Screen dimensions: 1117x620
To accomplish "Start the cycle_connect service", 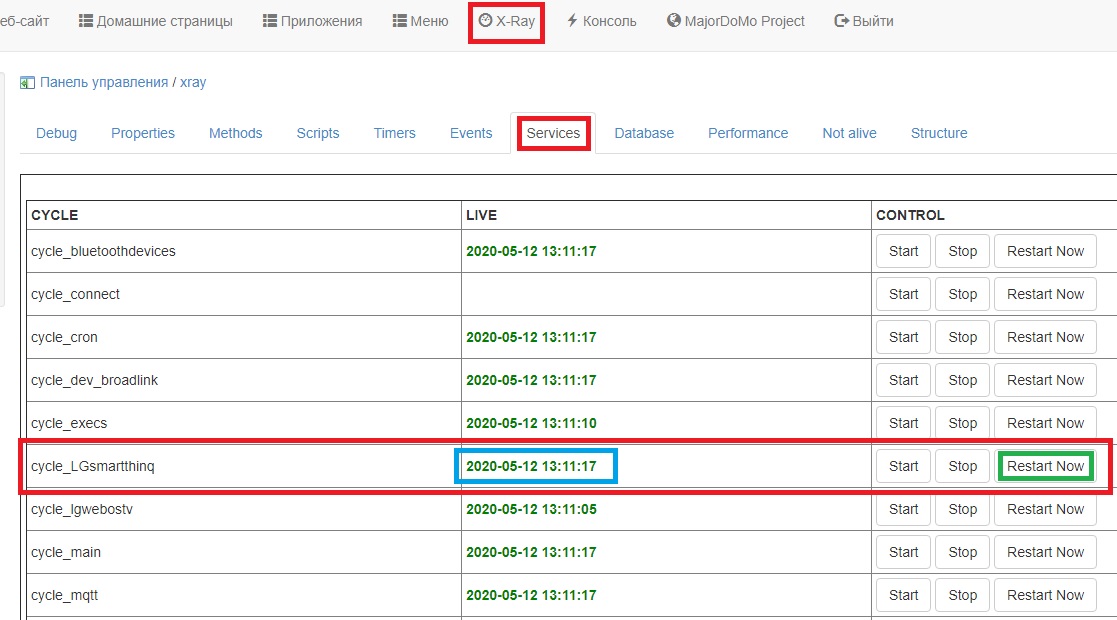I will point(903,294).
